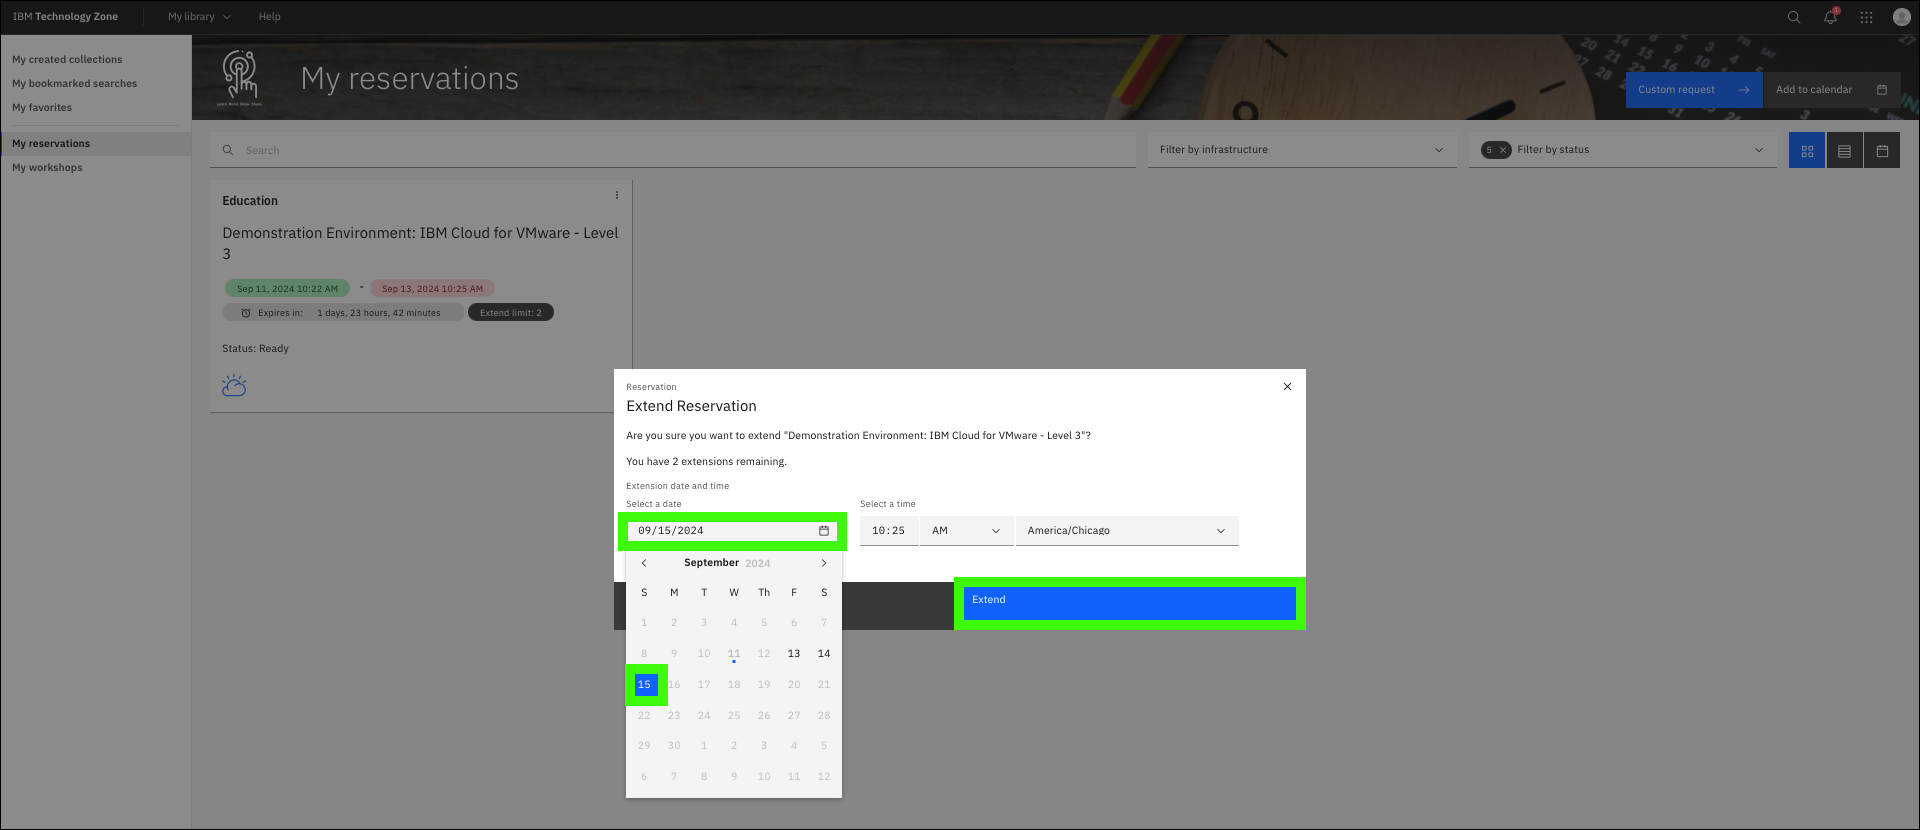Go to My bookmarked searches

tap(75, 84)
